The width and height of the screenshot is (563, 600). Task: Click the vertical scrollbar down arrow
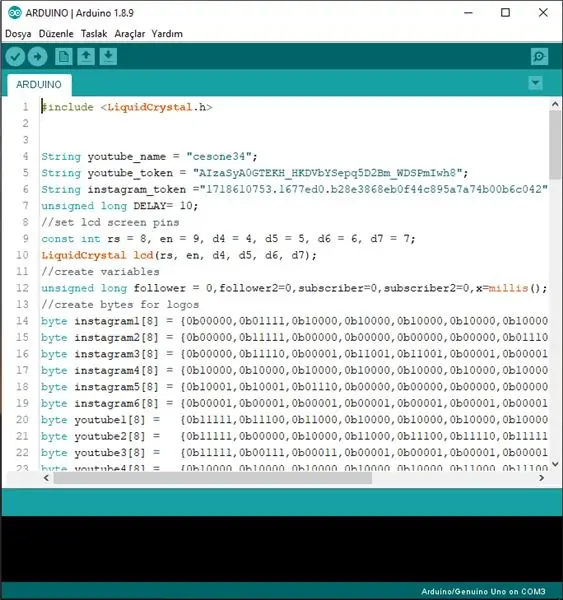point(555,464)
